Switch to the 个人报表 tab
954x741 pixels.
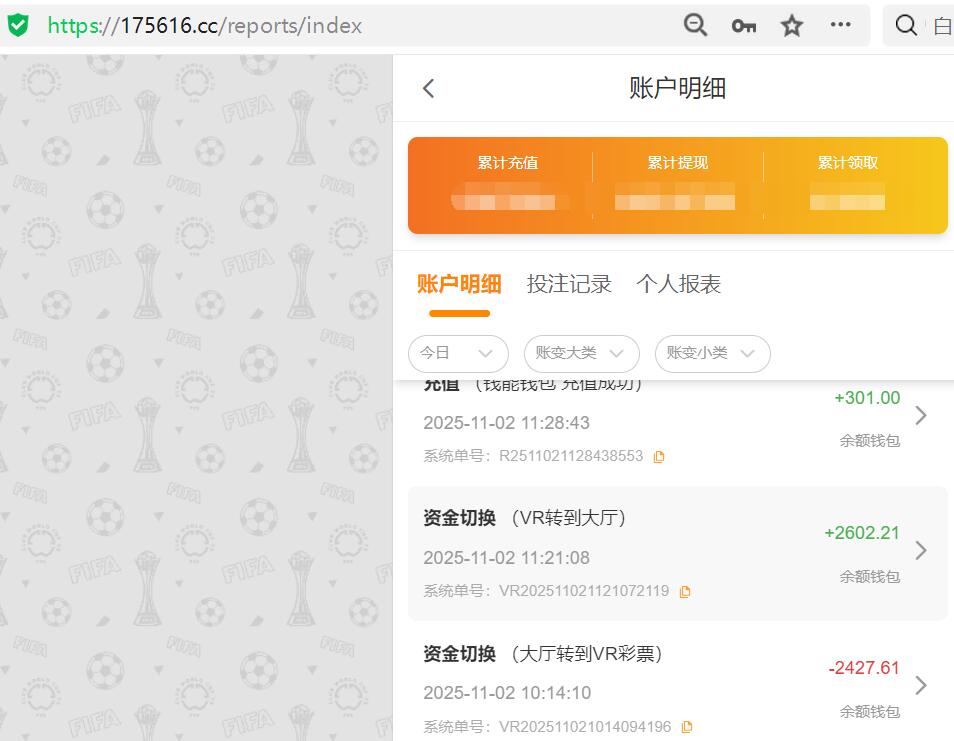pyautogui.click(x=680, y=284)
